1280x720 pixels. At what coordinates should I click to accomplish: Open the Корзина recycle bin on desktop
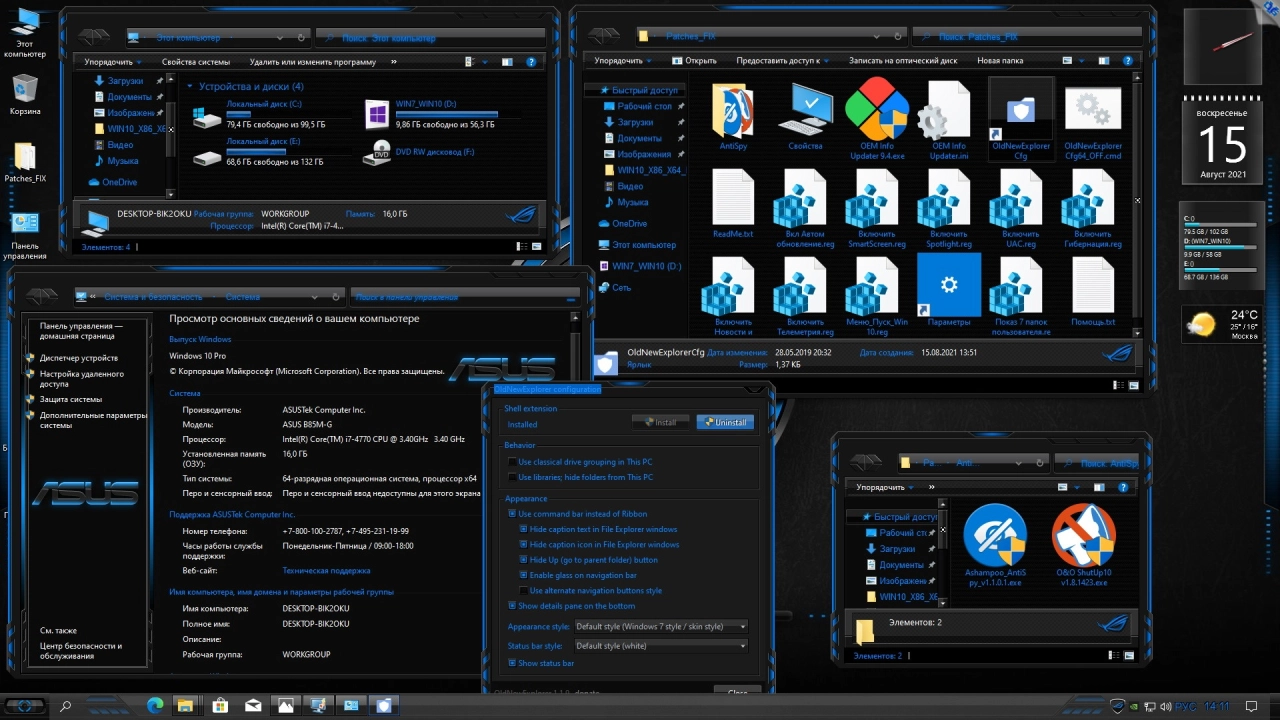pyautogui.click(x=25, y=95)
